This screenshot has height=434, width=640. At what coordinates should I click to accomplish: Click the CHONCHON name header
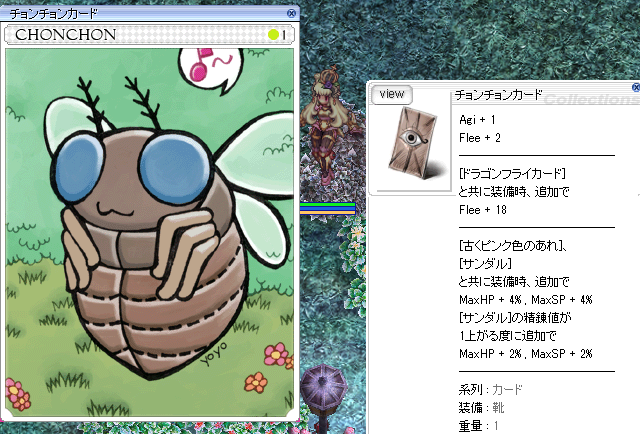[x=65, y=35]
